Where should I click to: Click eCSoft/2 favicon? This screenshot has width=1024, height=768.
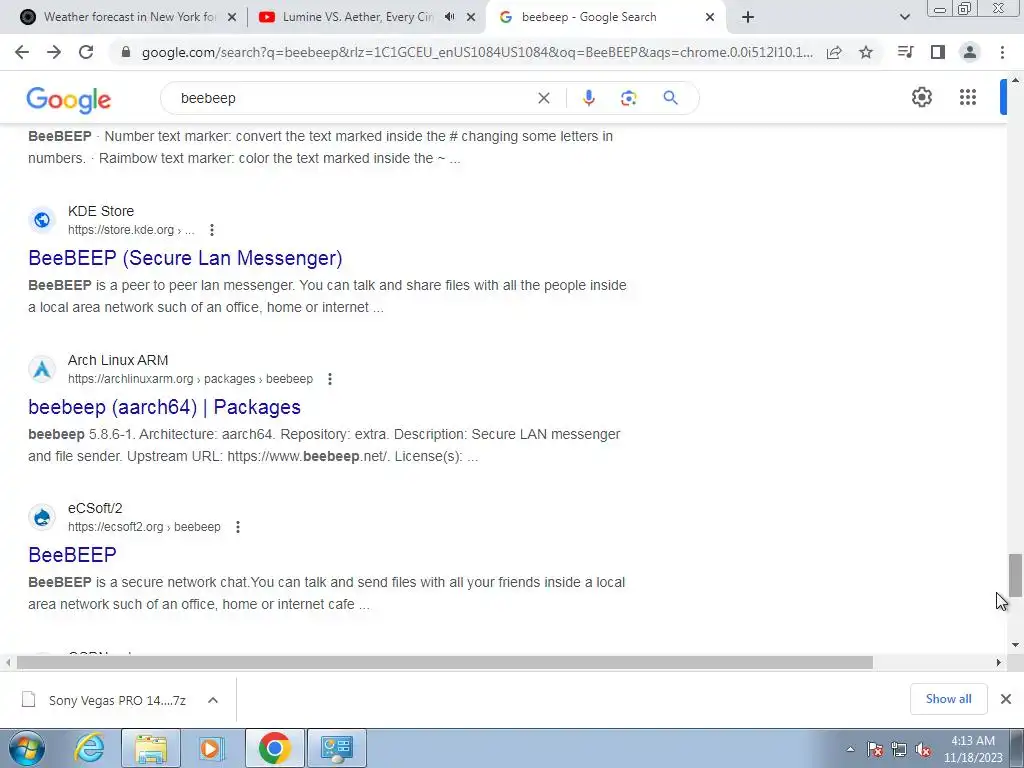[x=42, y=517]
